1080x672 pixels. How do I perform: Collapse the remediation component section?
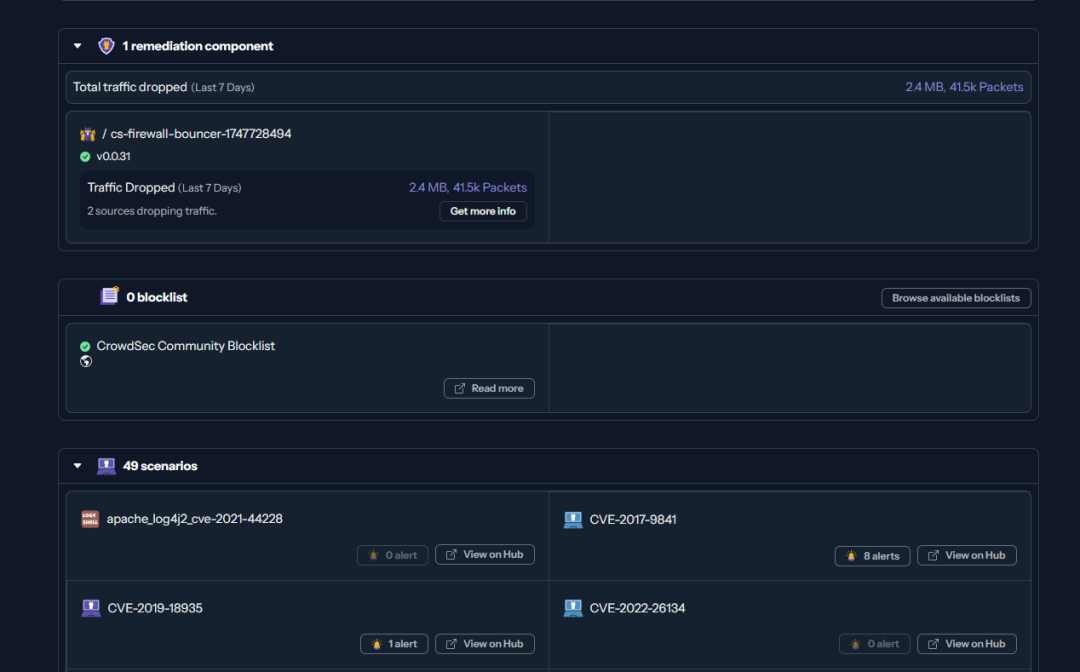pos(78,46)
